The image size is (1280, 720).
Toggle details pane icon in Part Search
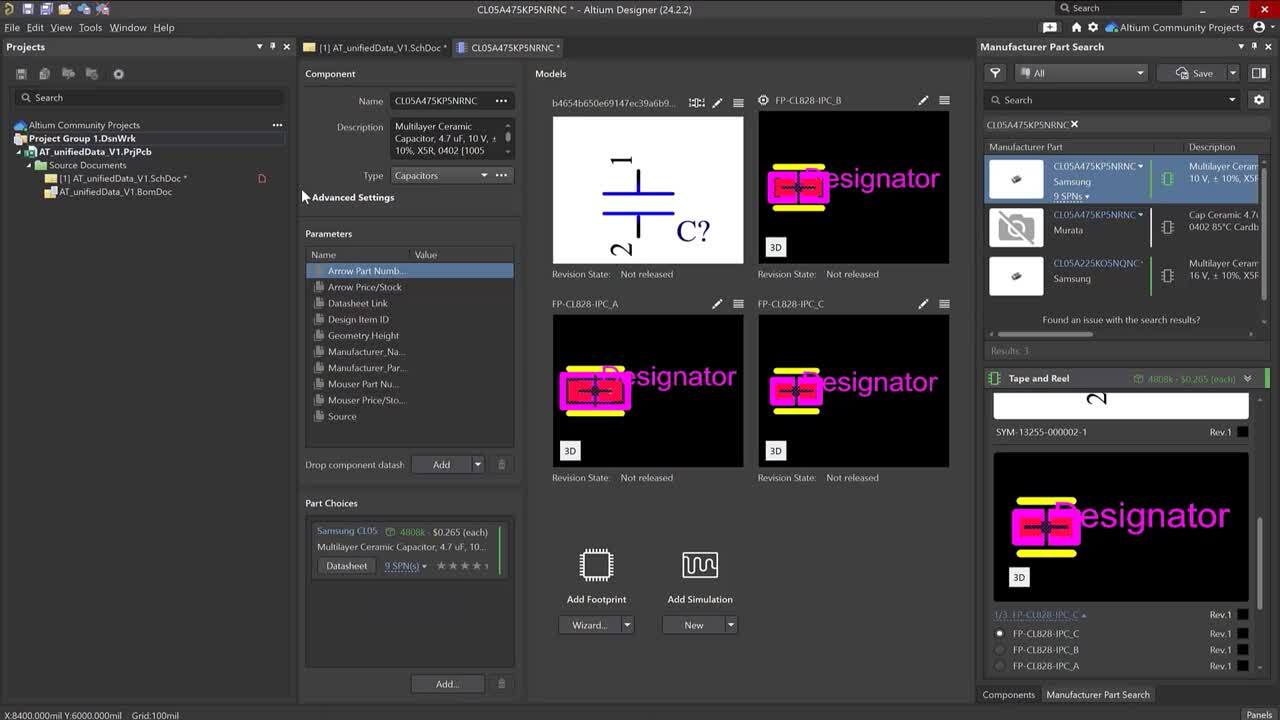point(1259,73)
